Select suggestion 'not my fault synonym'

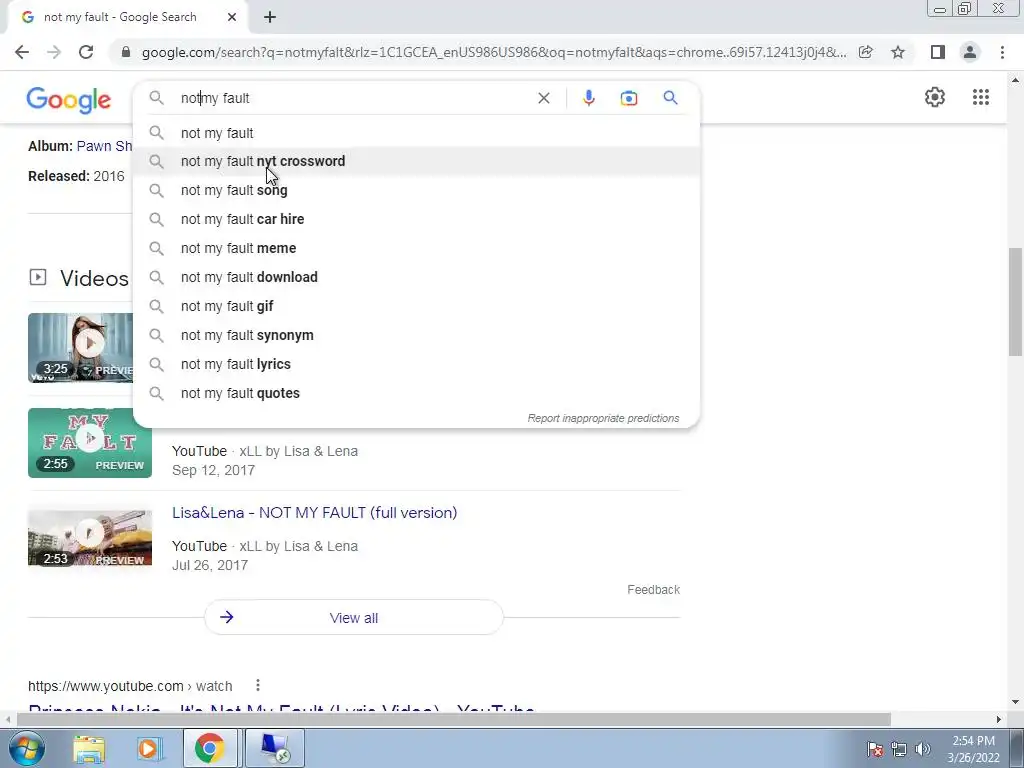coord(416,335)
